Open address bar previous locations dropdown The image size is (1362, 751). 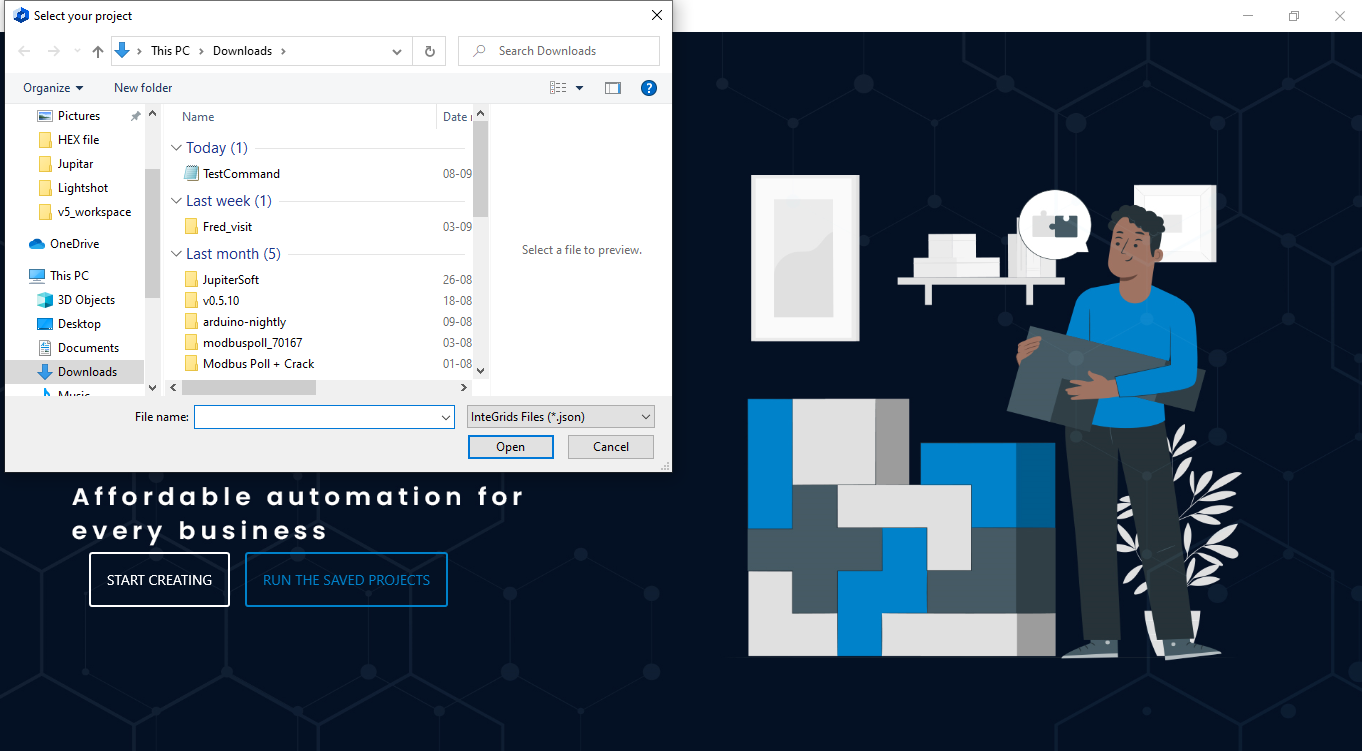point(397,51)
